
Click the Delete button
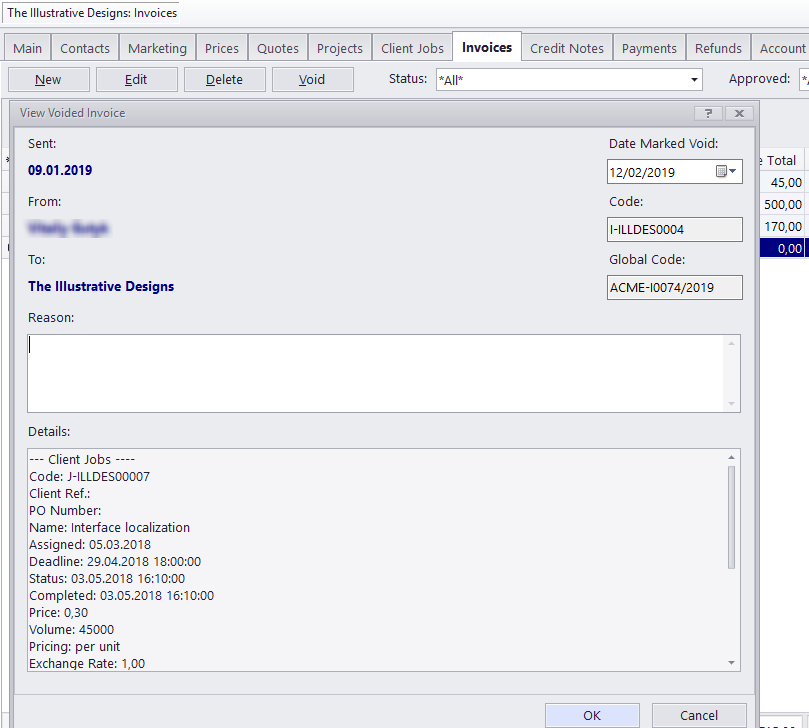(224, 79)
